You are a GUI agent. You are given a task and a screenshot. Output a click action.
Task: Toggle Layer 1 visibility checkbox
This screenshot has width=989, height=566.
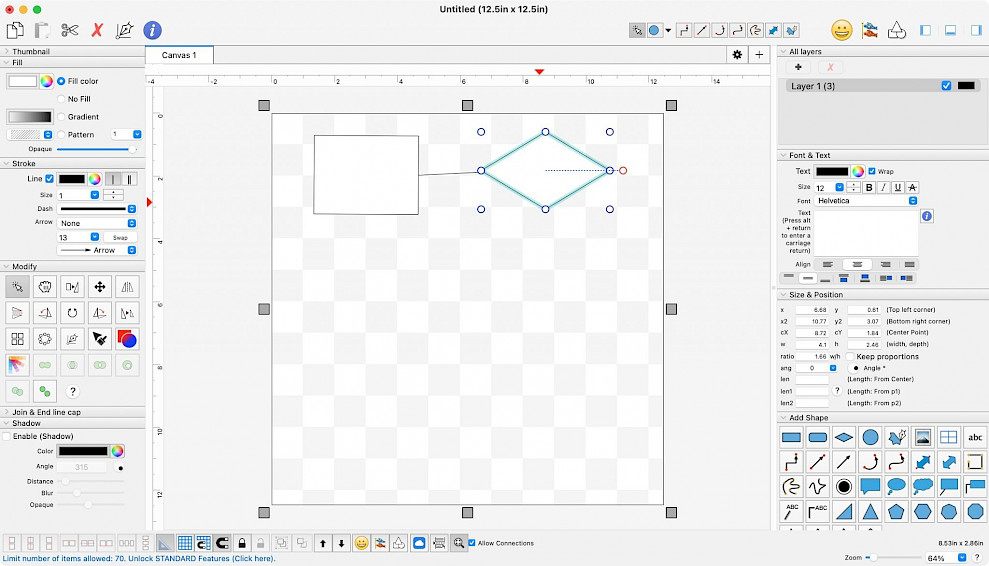pyautogui.click(x=946, y=86)
